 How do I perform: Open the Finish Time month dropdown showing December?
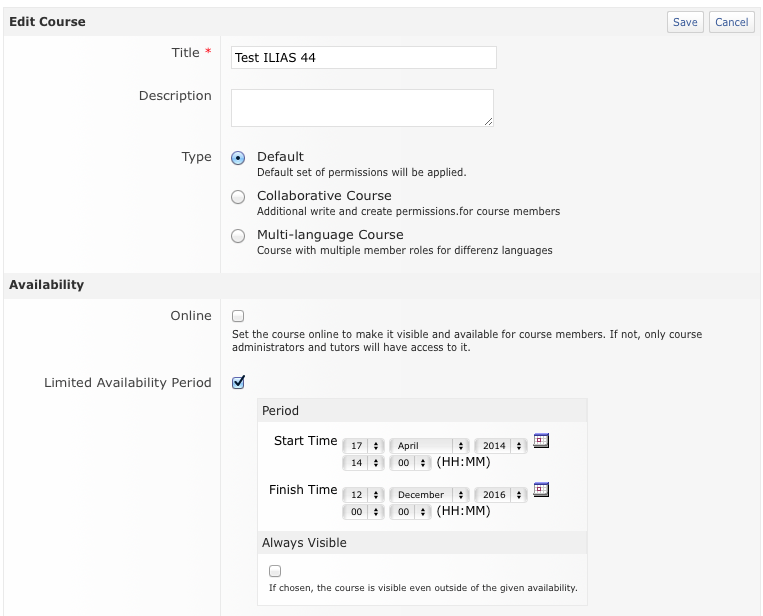pyautogui.click(x=431, y=495)
